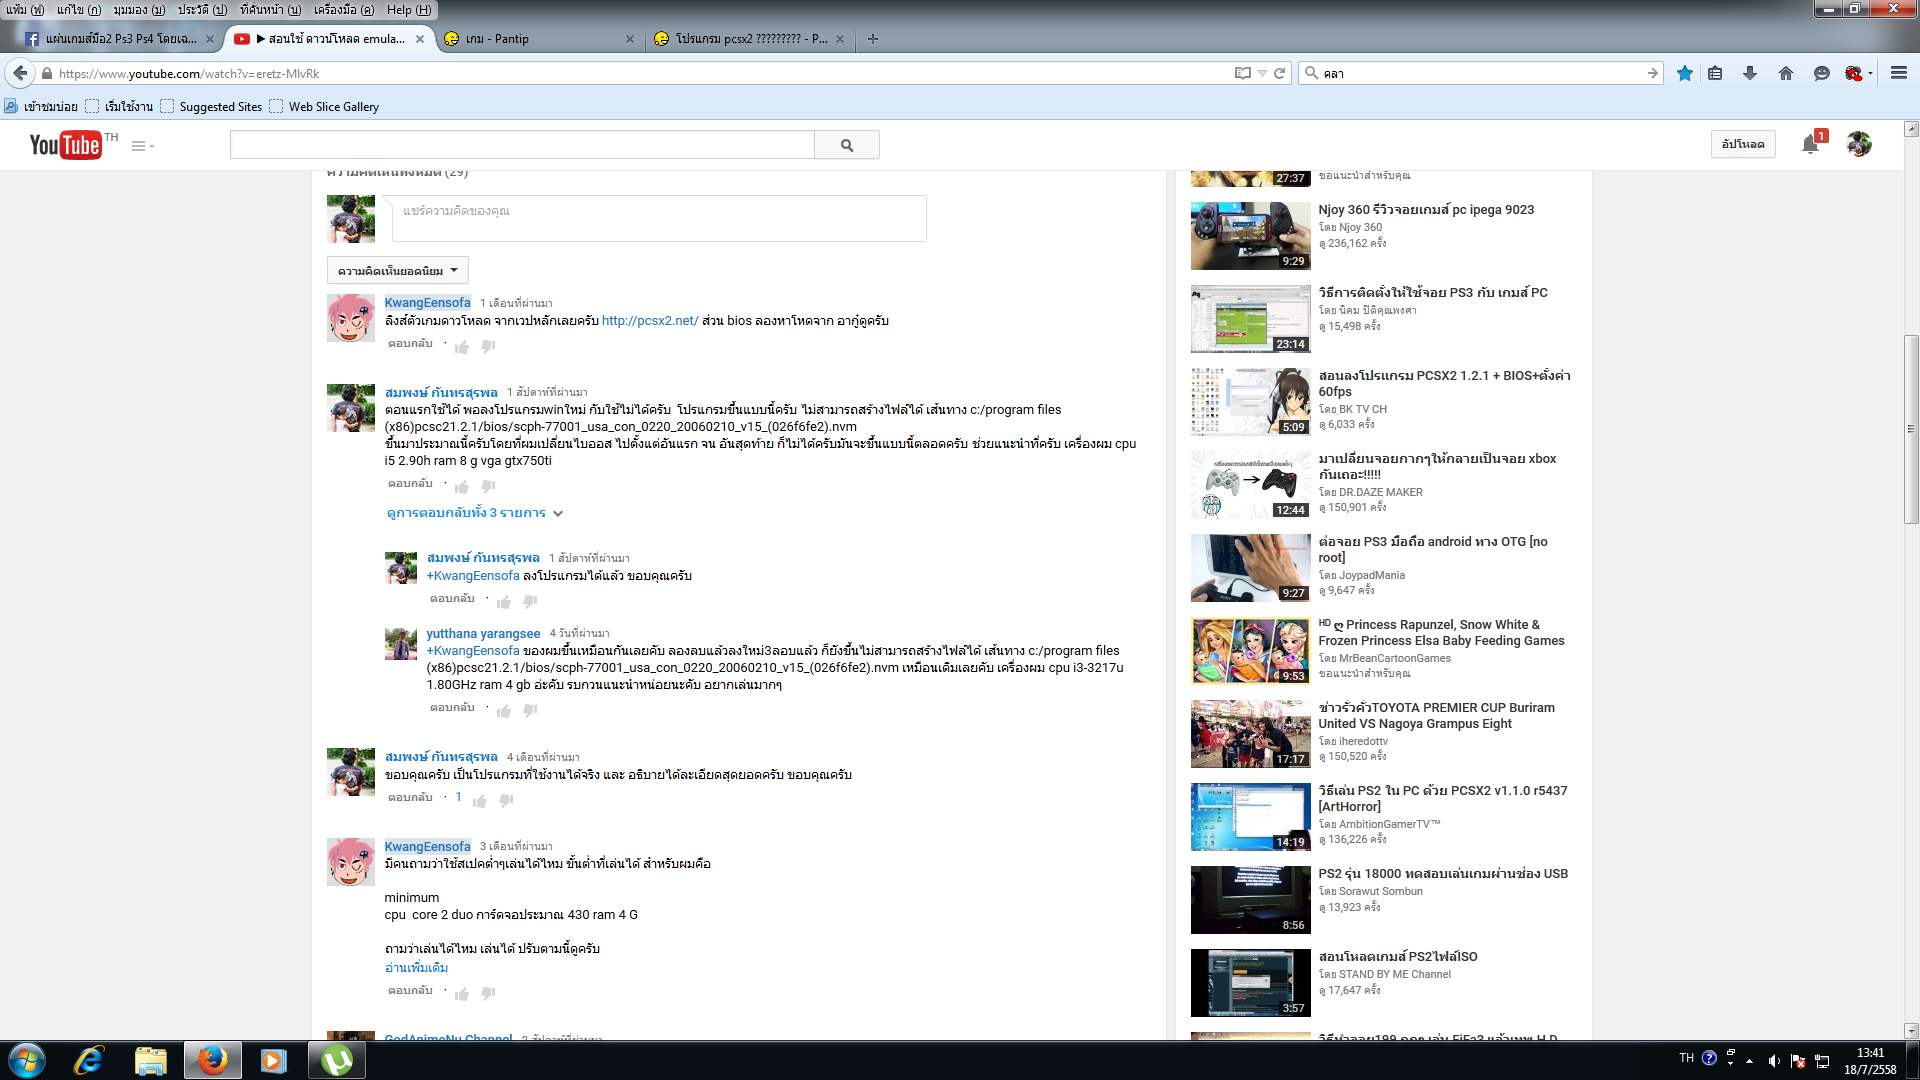The width and height of the screenshot is (1920, 1080).
Task: Open address bar history dropdown arrow
Action: coord(1262,73)
